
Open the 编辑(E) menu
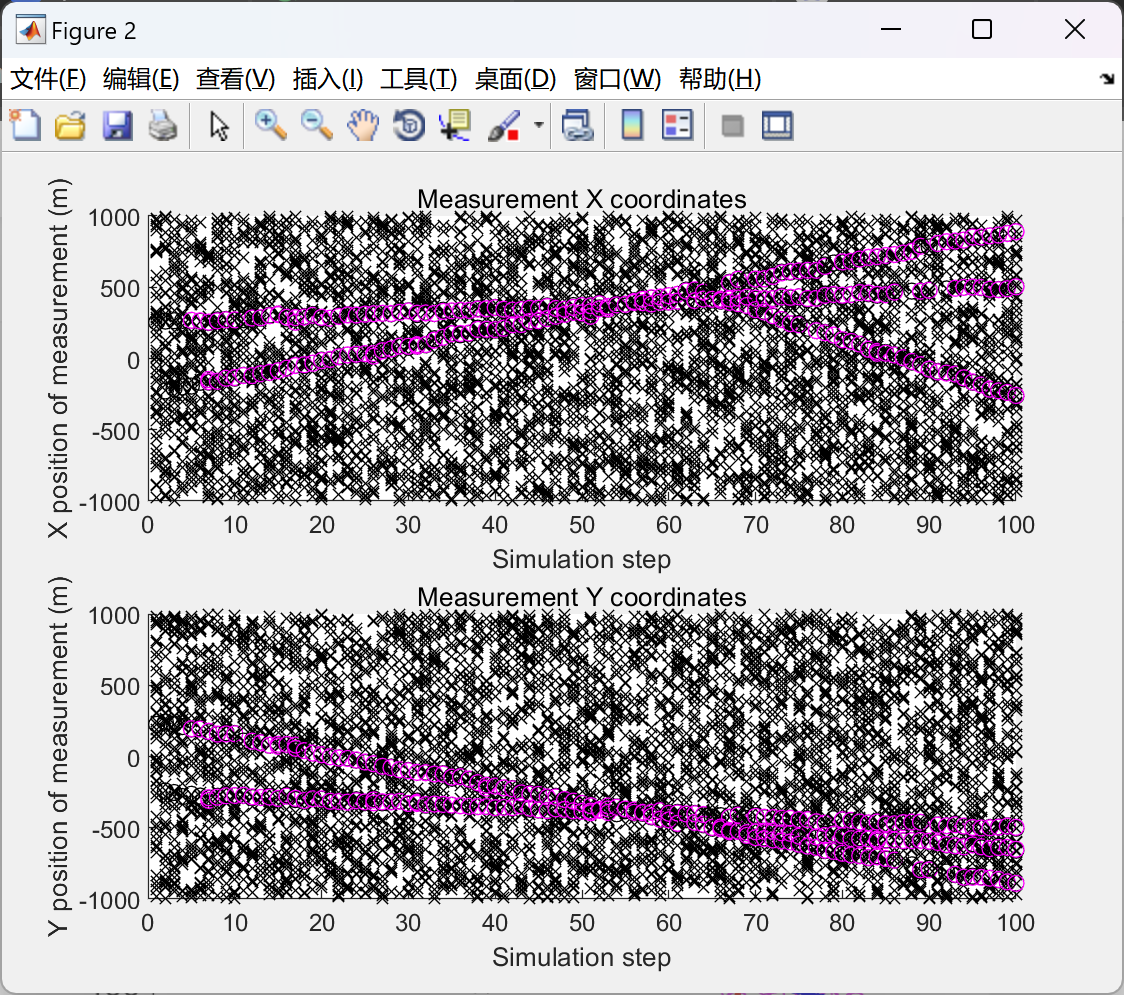(x=140, y=79)
